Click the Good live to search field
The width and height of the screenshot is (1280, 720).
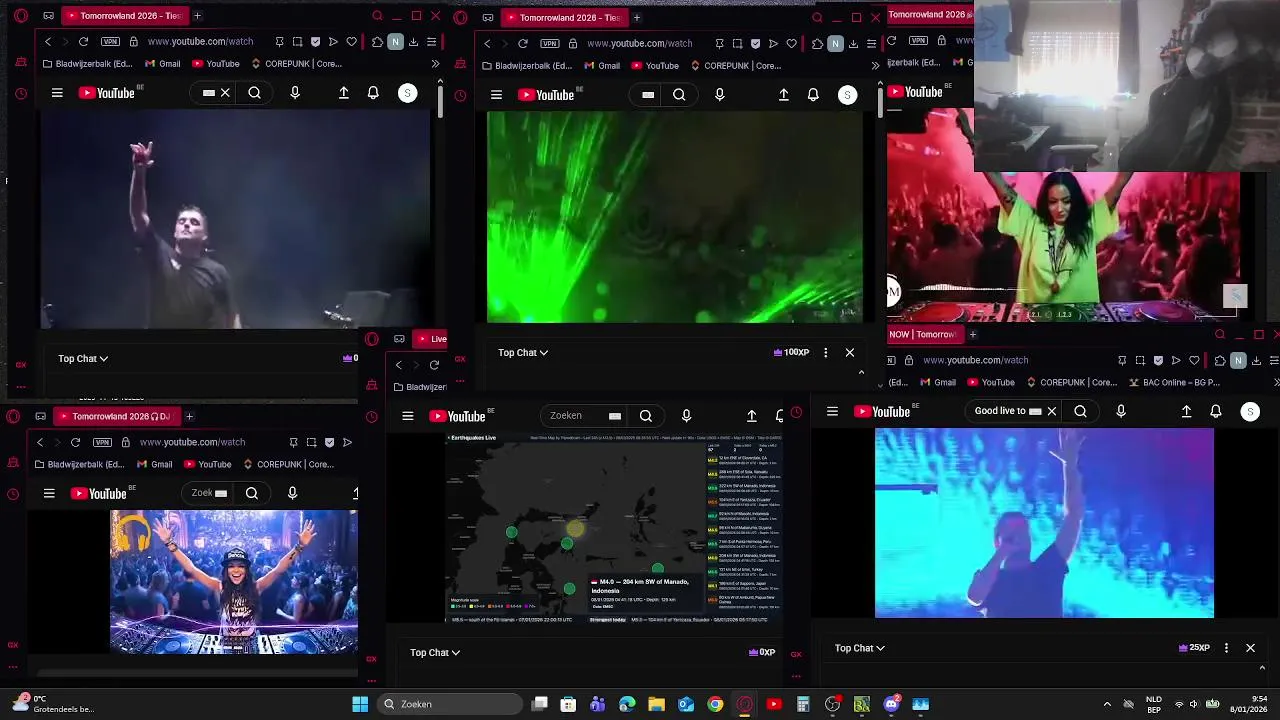pos(1010,411)
